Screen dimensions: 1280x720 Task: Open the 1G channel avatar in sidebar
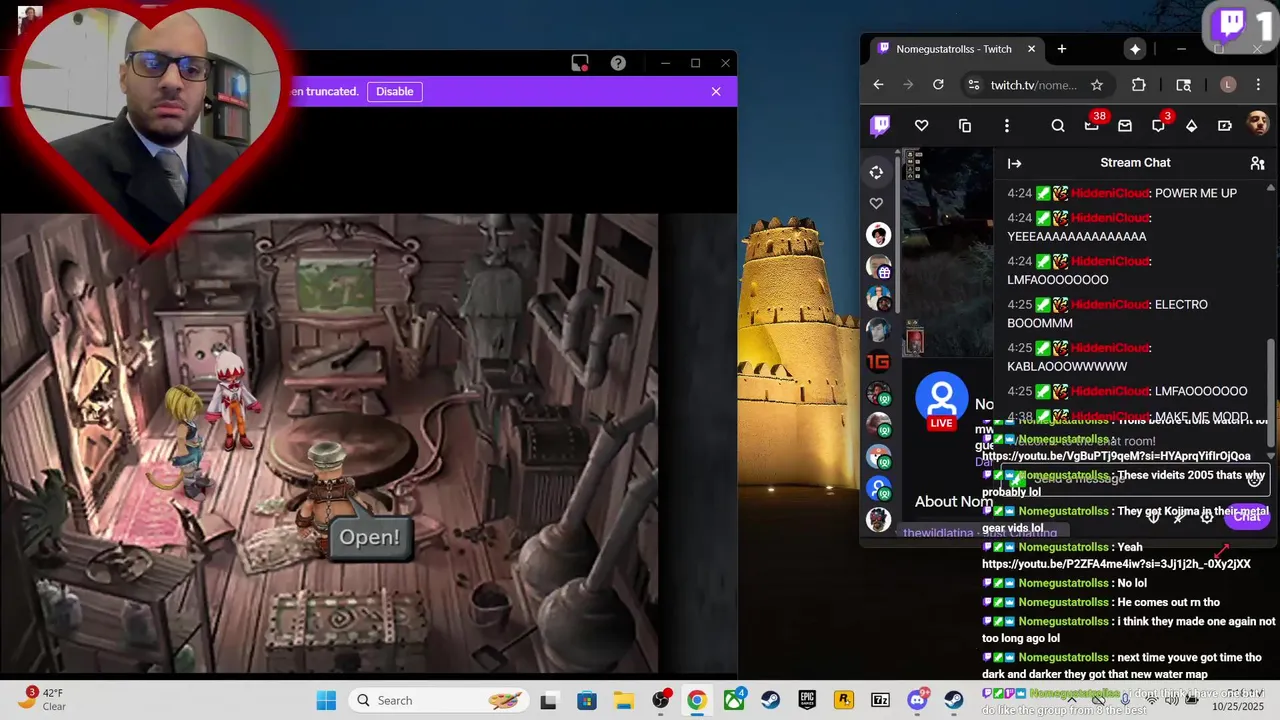[878, 362]
